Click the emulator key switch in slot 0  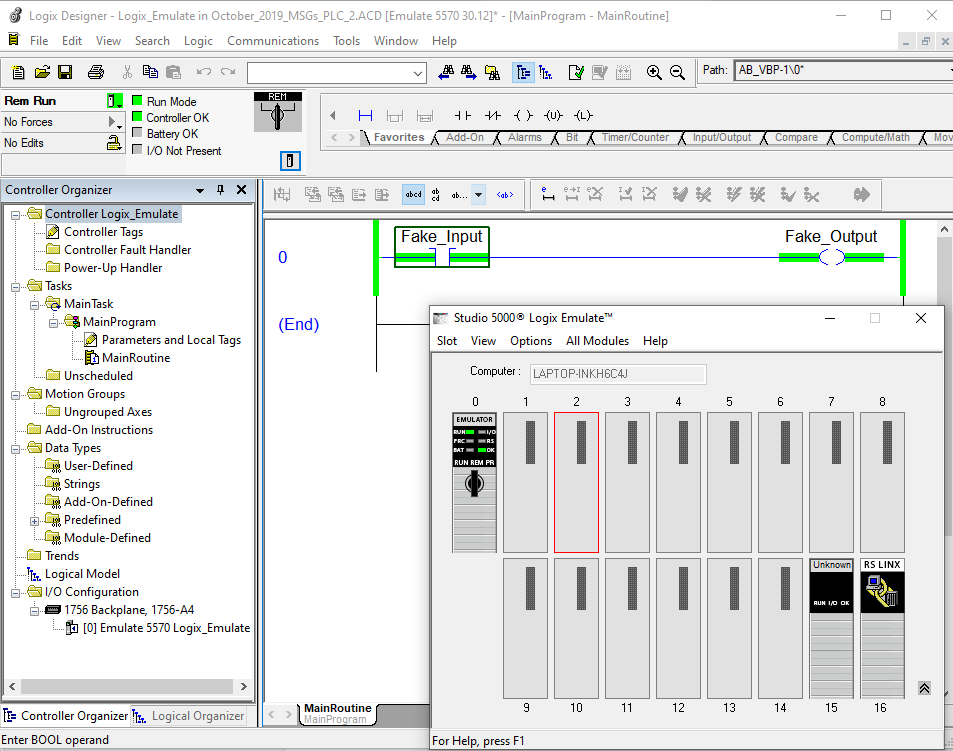(475, 485)
